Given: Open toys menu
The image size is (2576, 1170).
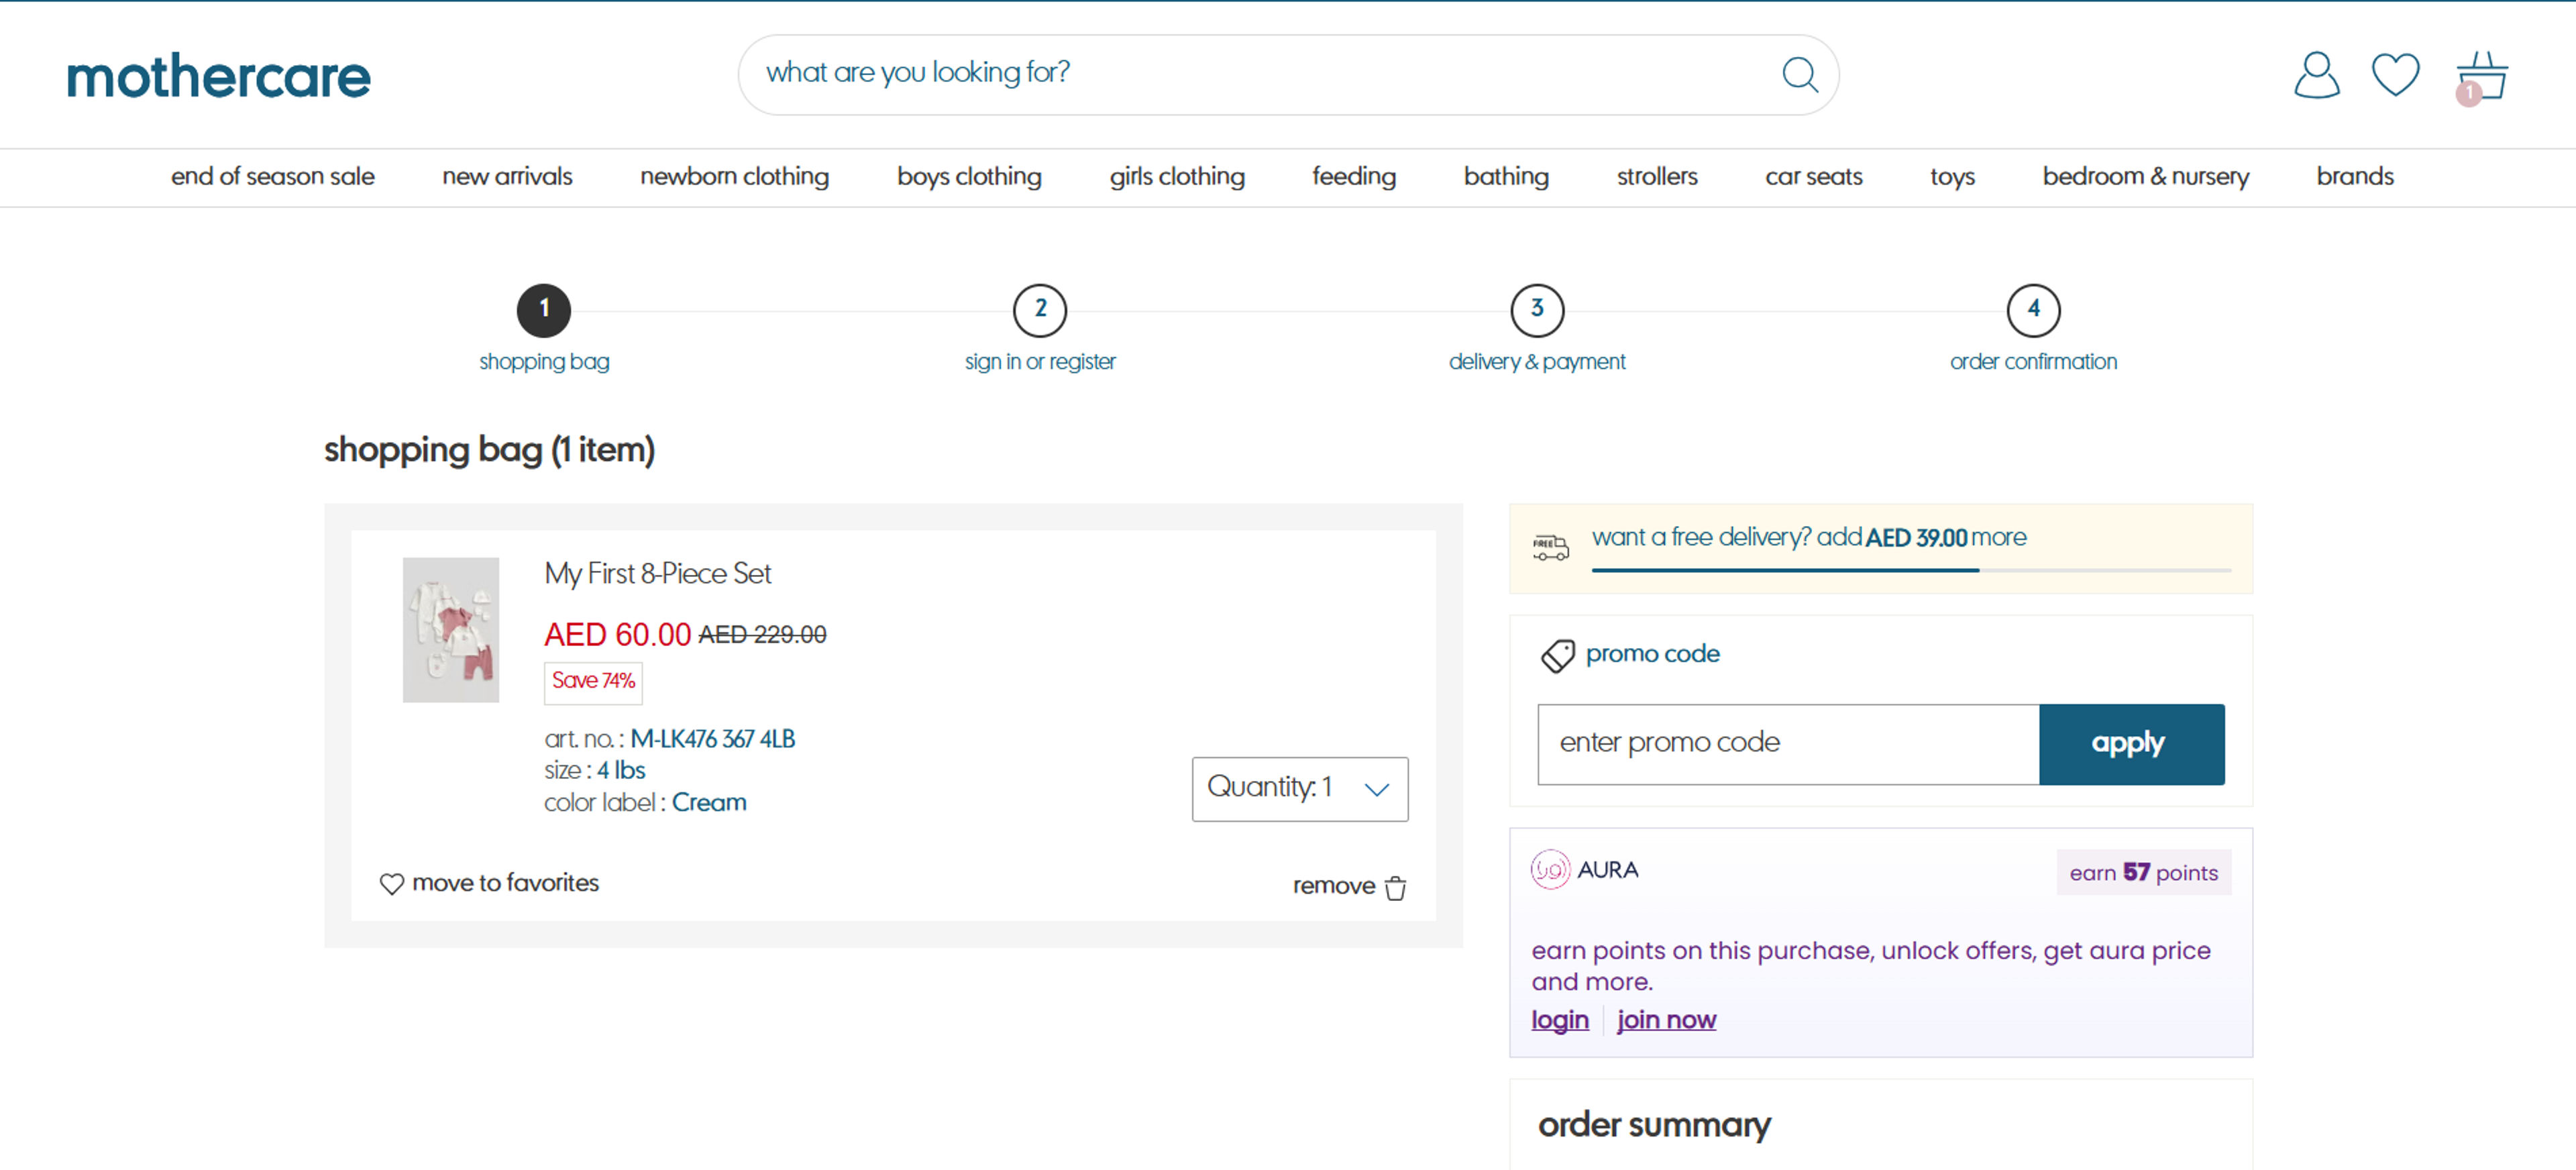Looking at the screenshot, I should pos(1952,176).
